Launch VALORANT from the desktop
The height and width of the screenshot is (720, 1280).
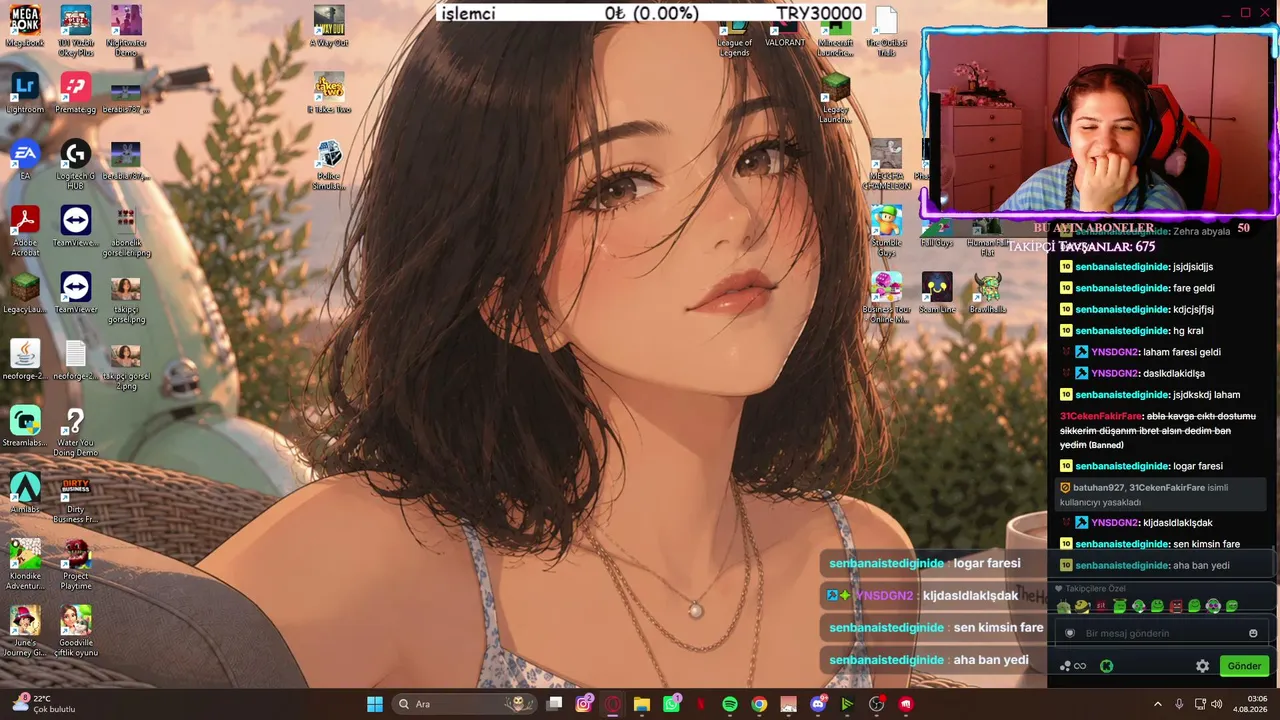[785, 32]
